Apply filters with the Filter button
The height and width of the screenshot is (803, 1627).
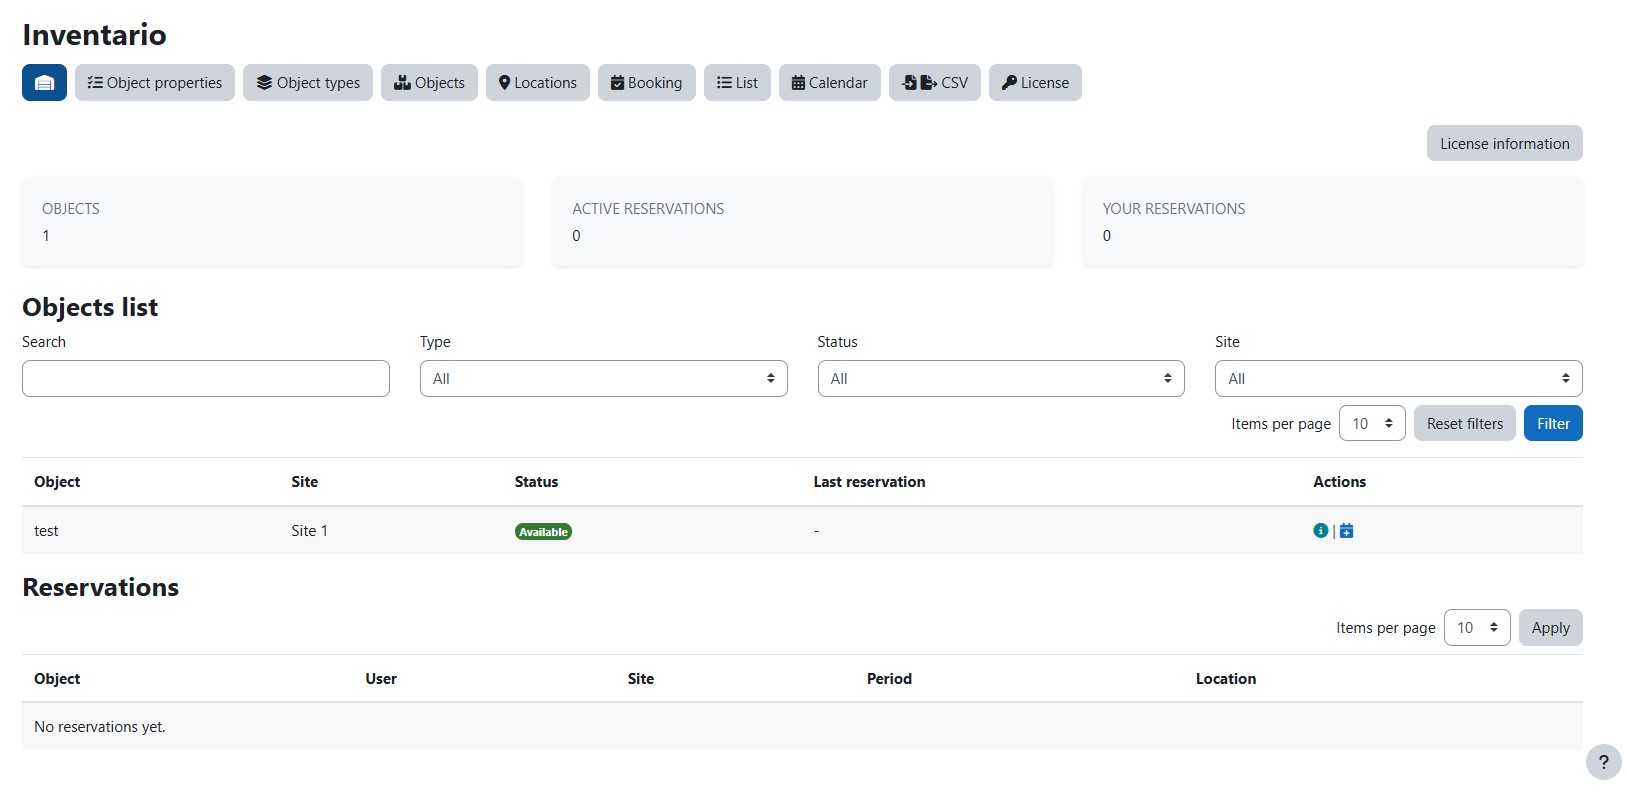tap(1553, 424)
